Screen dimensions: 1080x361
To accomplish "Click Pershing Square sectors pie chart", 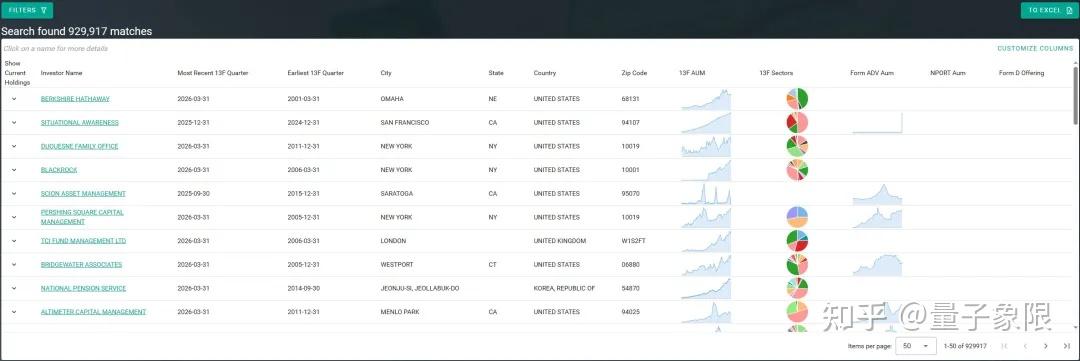I will pyautogui.click(x=797, y=217).
